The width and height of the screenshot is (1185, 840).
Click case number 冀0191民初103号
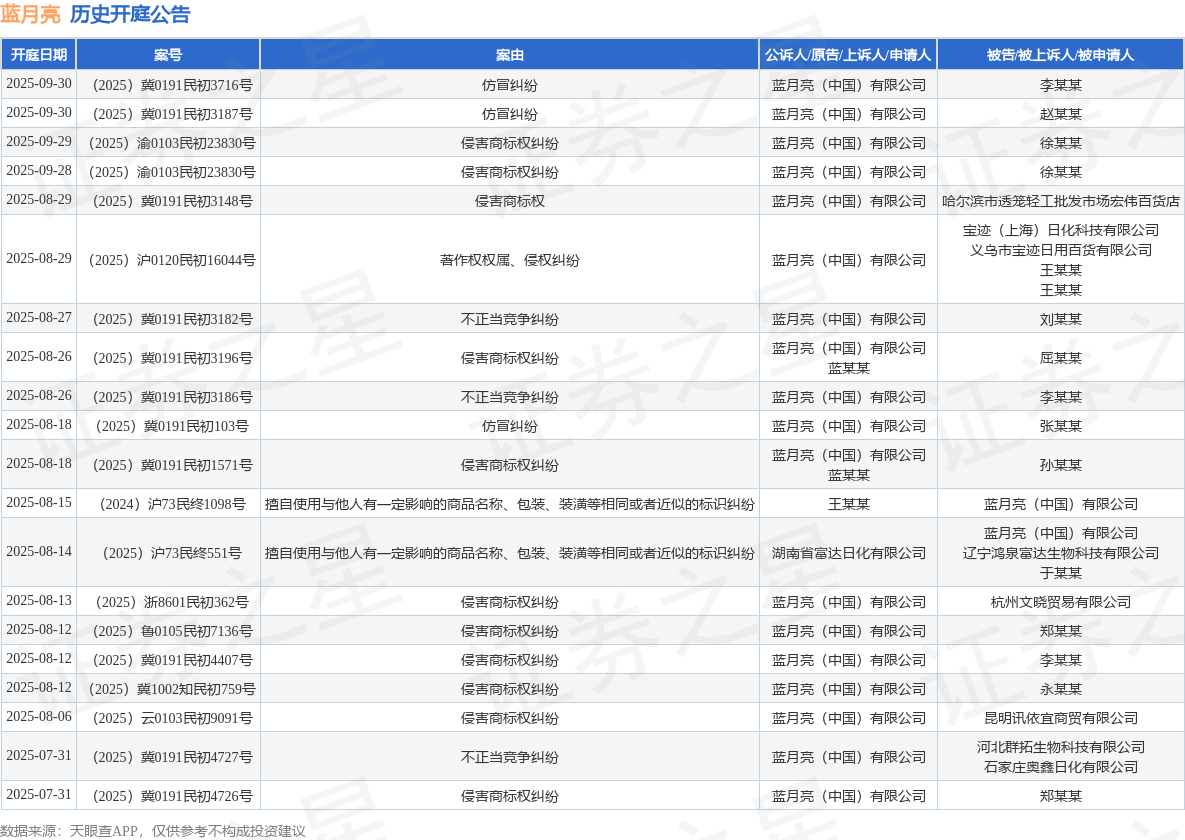tap(172, 426)
